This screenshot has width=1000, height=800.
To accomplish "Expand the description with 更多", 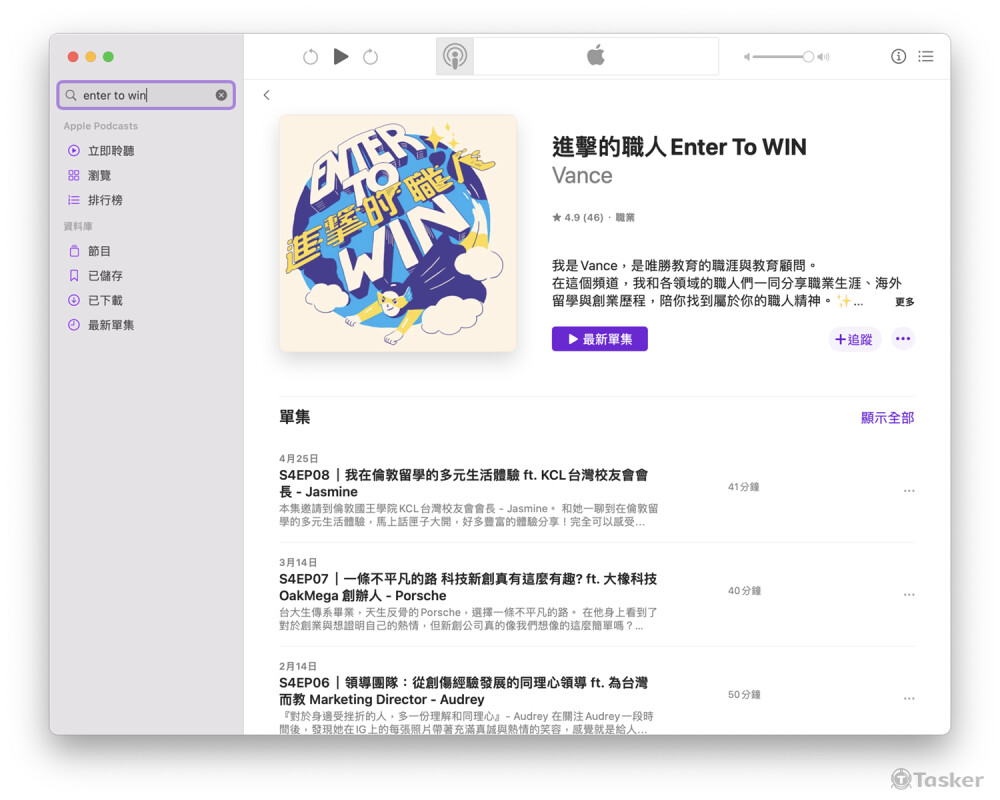I will coord(904,302).
